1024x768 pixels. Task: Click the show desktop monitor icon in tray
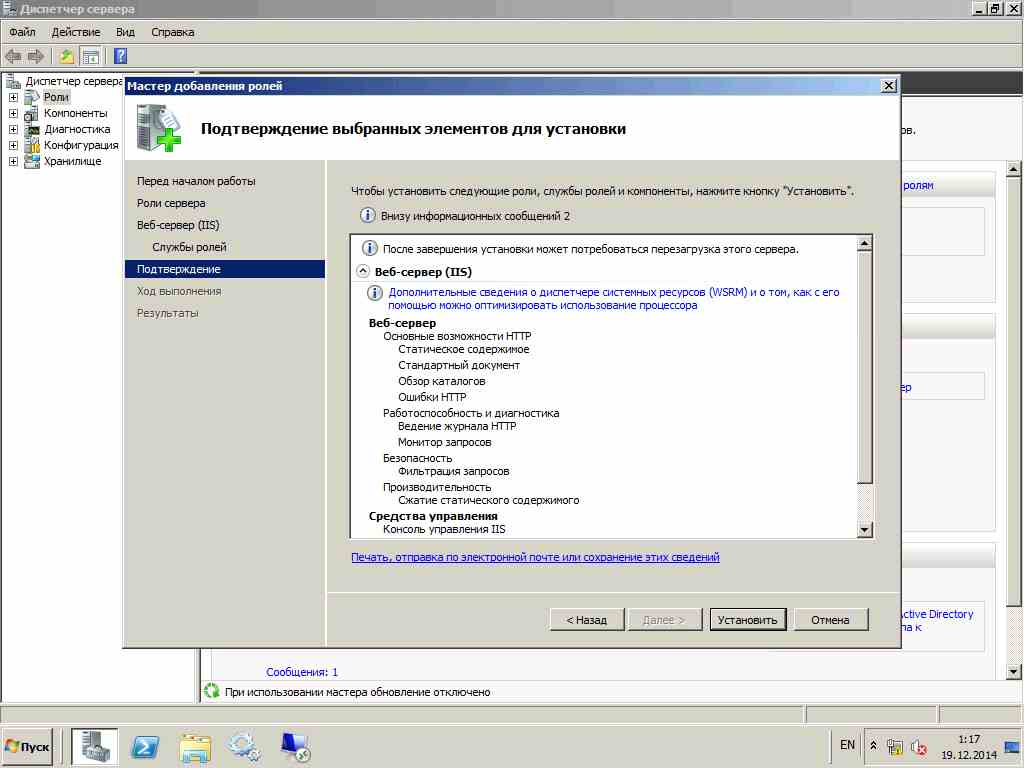click(x=1012, y=746)
